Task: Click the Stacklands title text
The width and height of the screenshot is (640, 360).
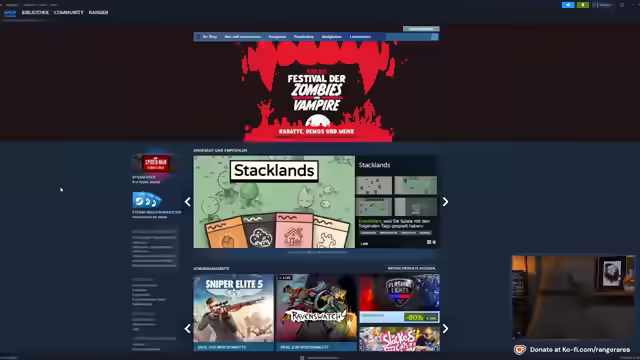Action: 374,165
